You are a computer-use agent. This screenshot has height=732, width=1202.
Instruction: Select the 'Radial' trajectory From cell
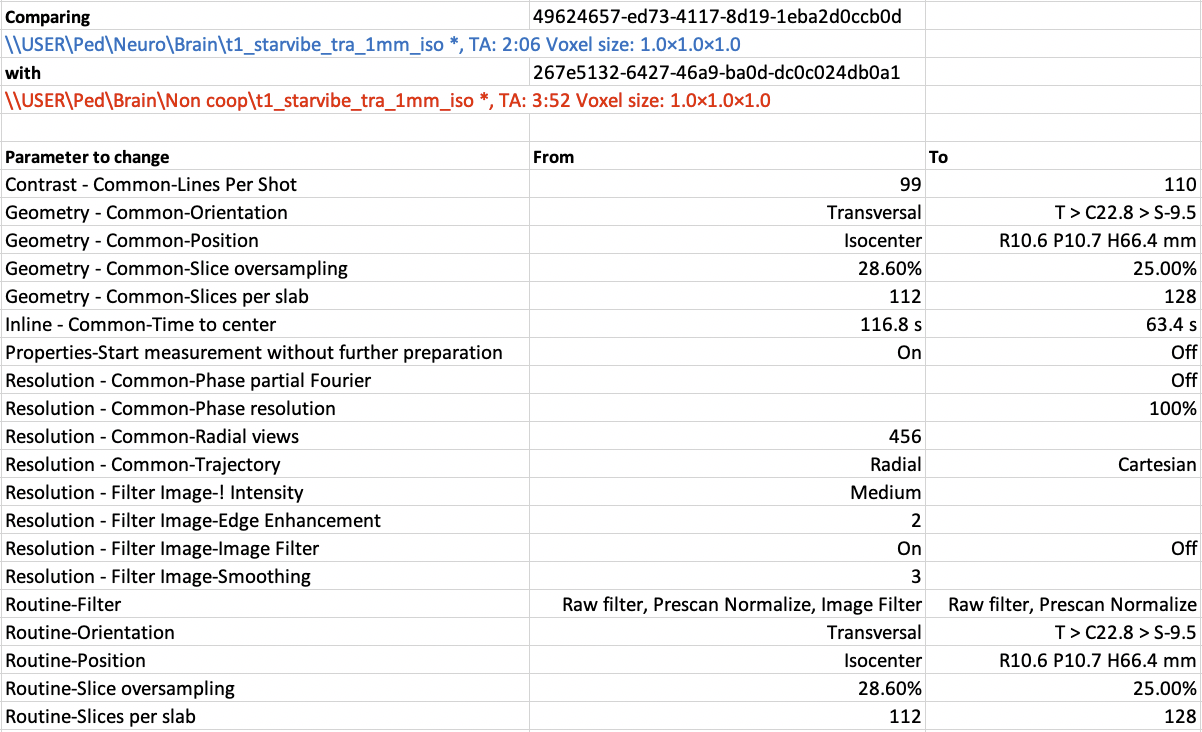[x=896, y=465]
